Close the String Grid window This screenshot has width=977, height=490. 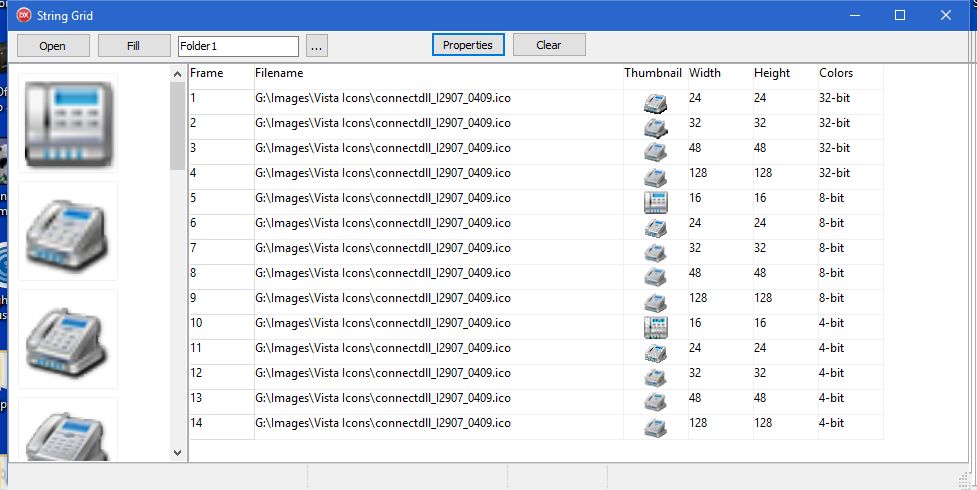[x=946, y=15]
